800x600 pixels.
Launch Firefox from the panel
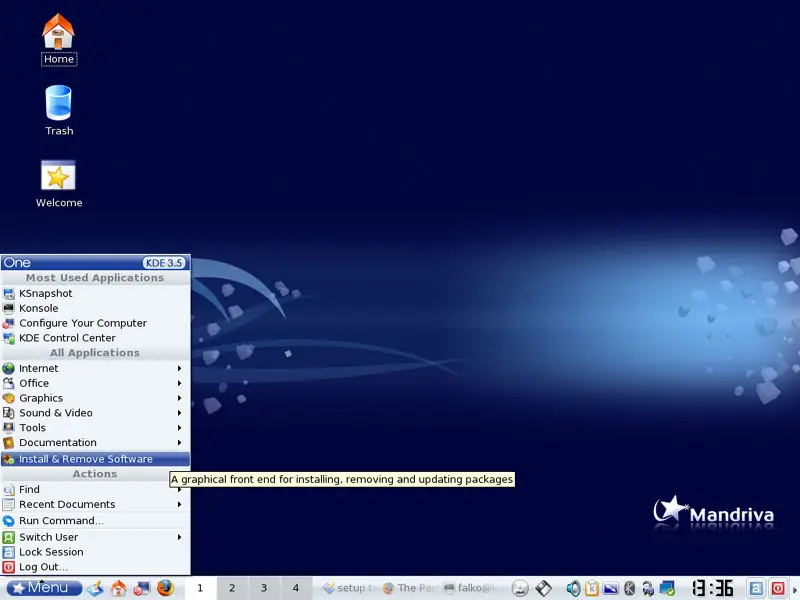pyautogui.click(x=165, y=588)
